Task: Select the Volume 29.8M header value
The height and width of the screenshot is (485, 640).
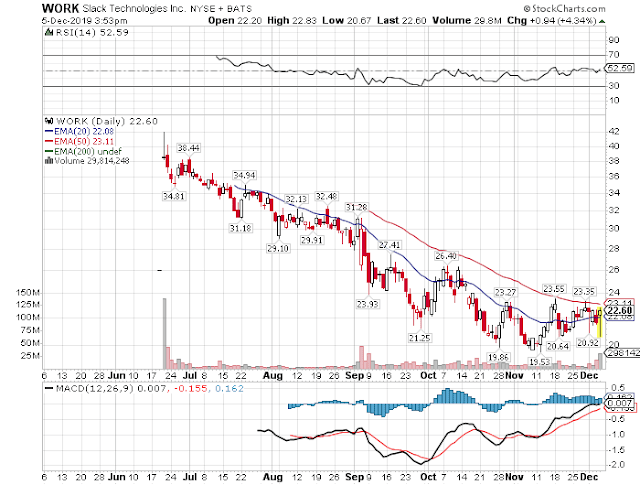Action: [467, 20]
